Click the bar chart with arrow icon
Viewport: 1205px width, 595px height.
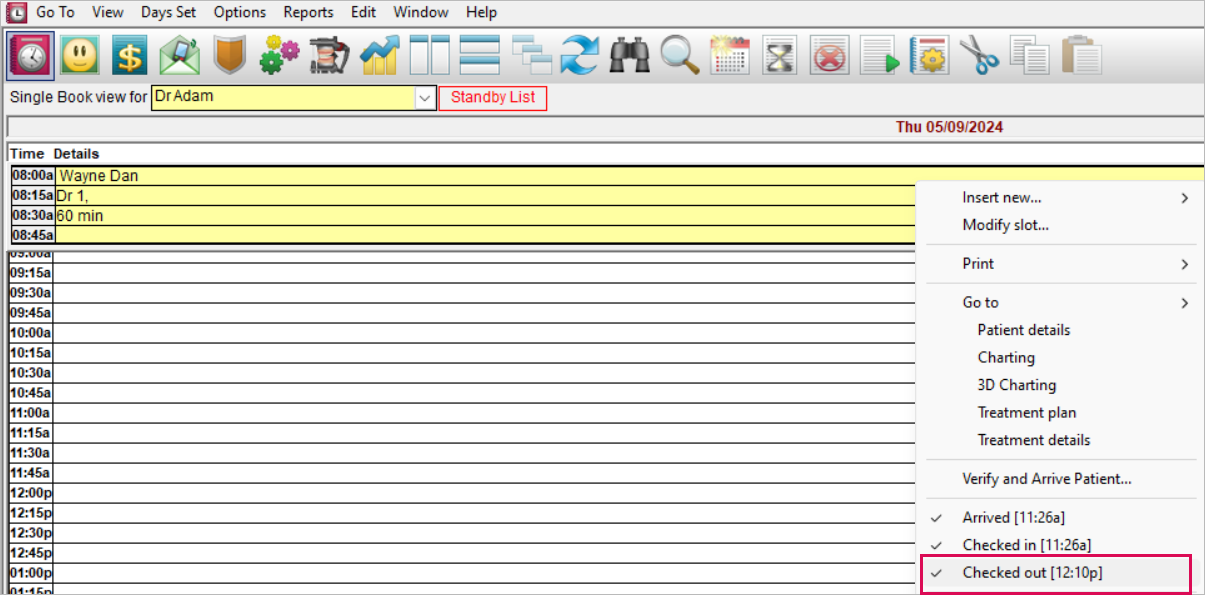[380, 55]
